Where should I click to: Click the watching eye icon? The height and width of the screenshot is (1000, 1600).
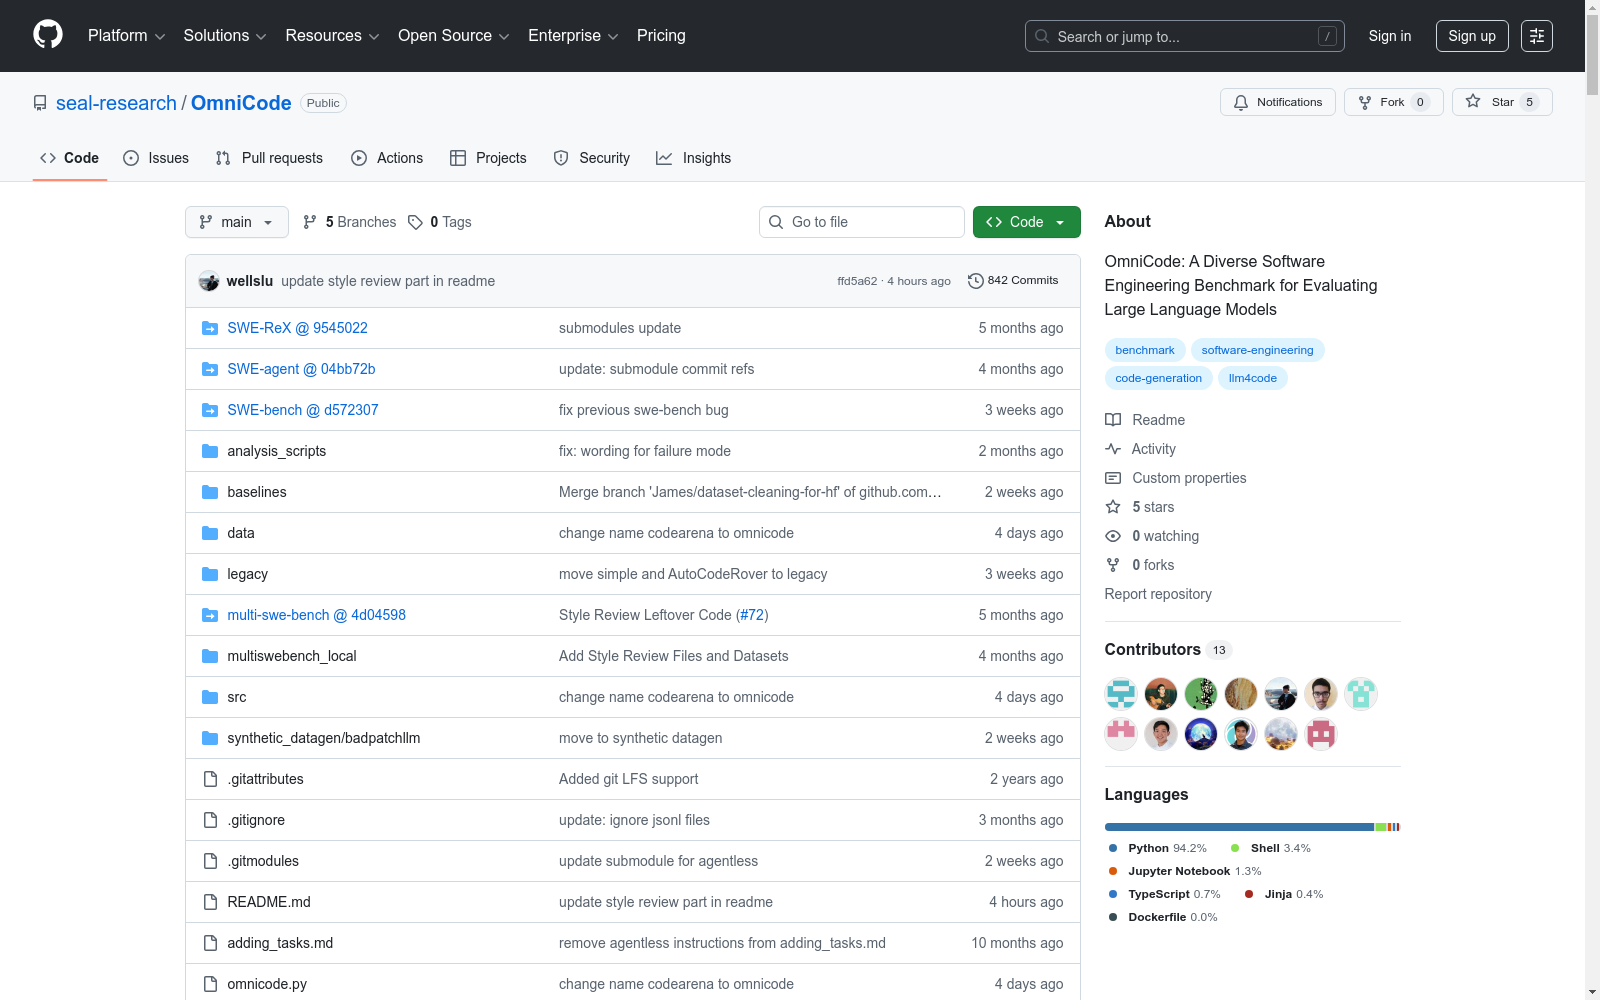[1113, 536]
